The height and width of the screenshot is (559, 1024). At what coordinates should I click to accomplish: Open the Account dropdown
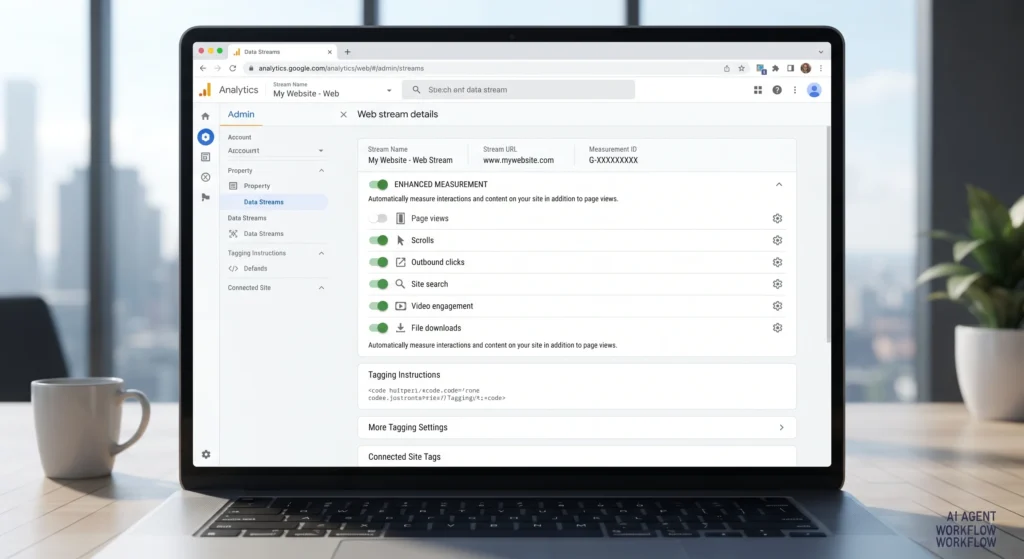tap(275, 151)
